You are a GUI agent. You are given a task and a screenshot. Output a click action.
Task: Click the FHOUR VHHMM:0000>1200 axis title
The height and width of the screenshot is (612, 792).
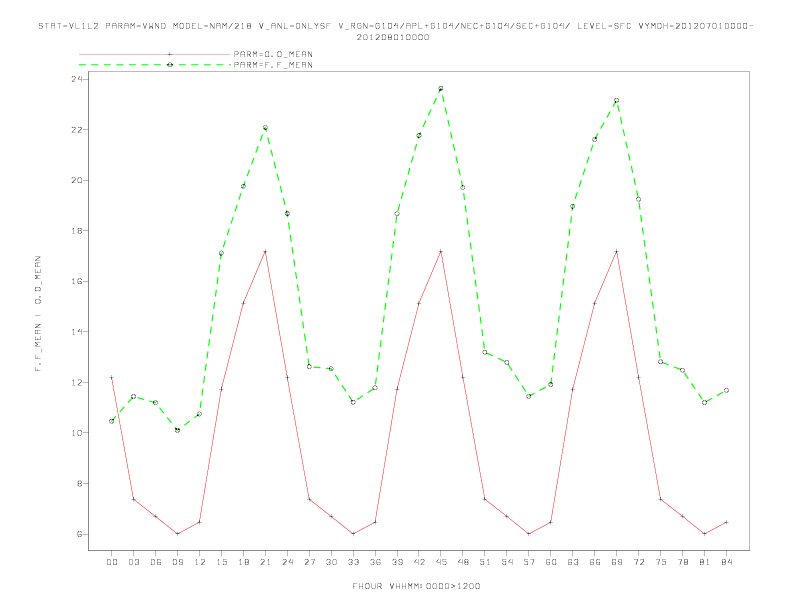coord(416,586)
